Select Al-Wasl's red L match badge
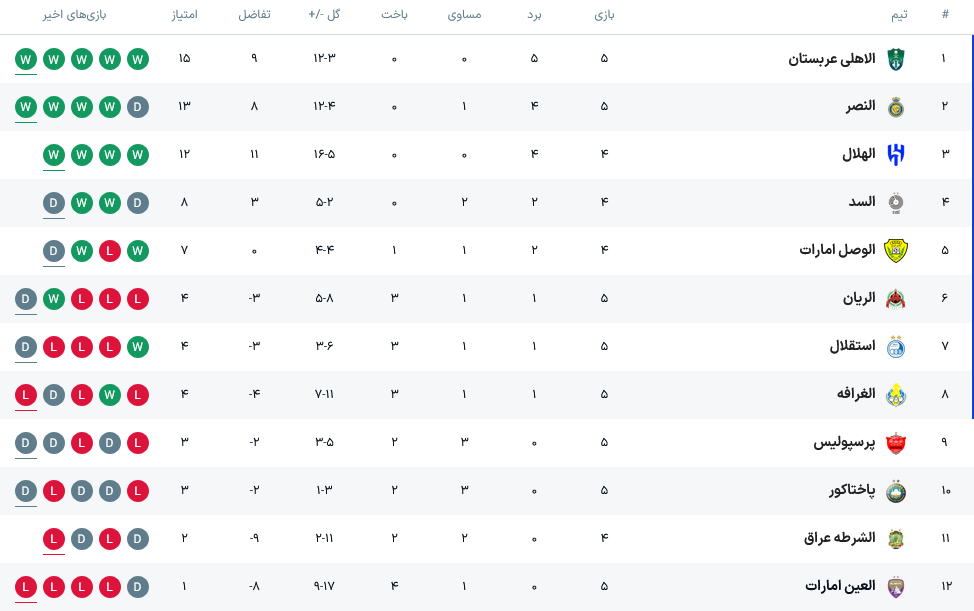The image size is (974, 611). coord(110,251)
